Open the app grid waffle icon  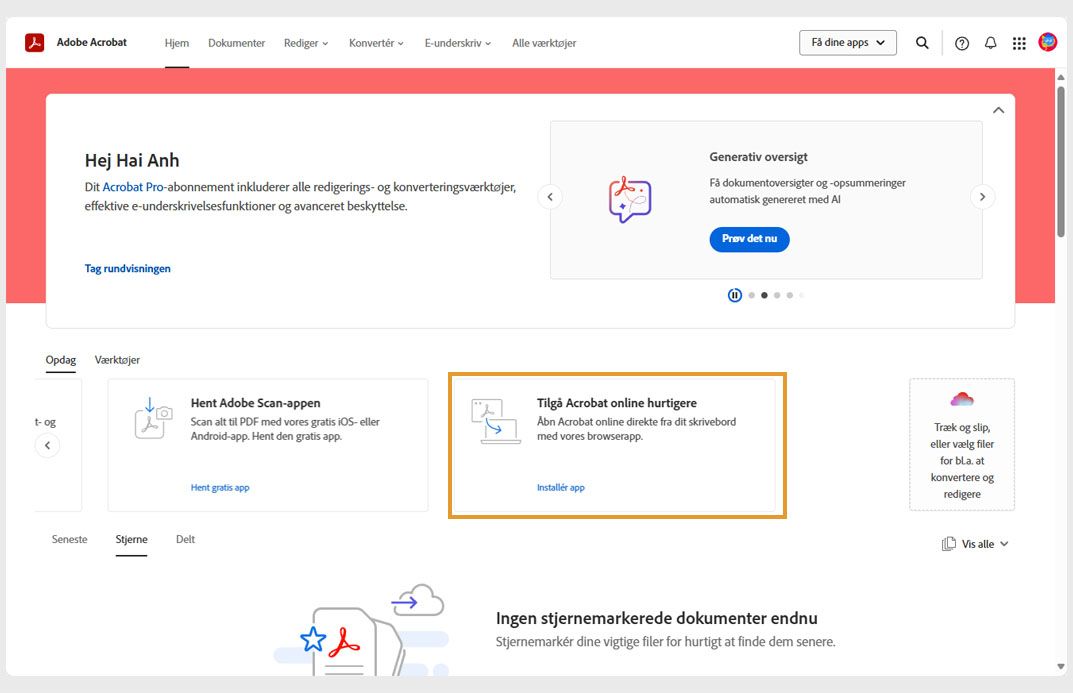tap(1018, 43)
